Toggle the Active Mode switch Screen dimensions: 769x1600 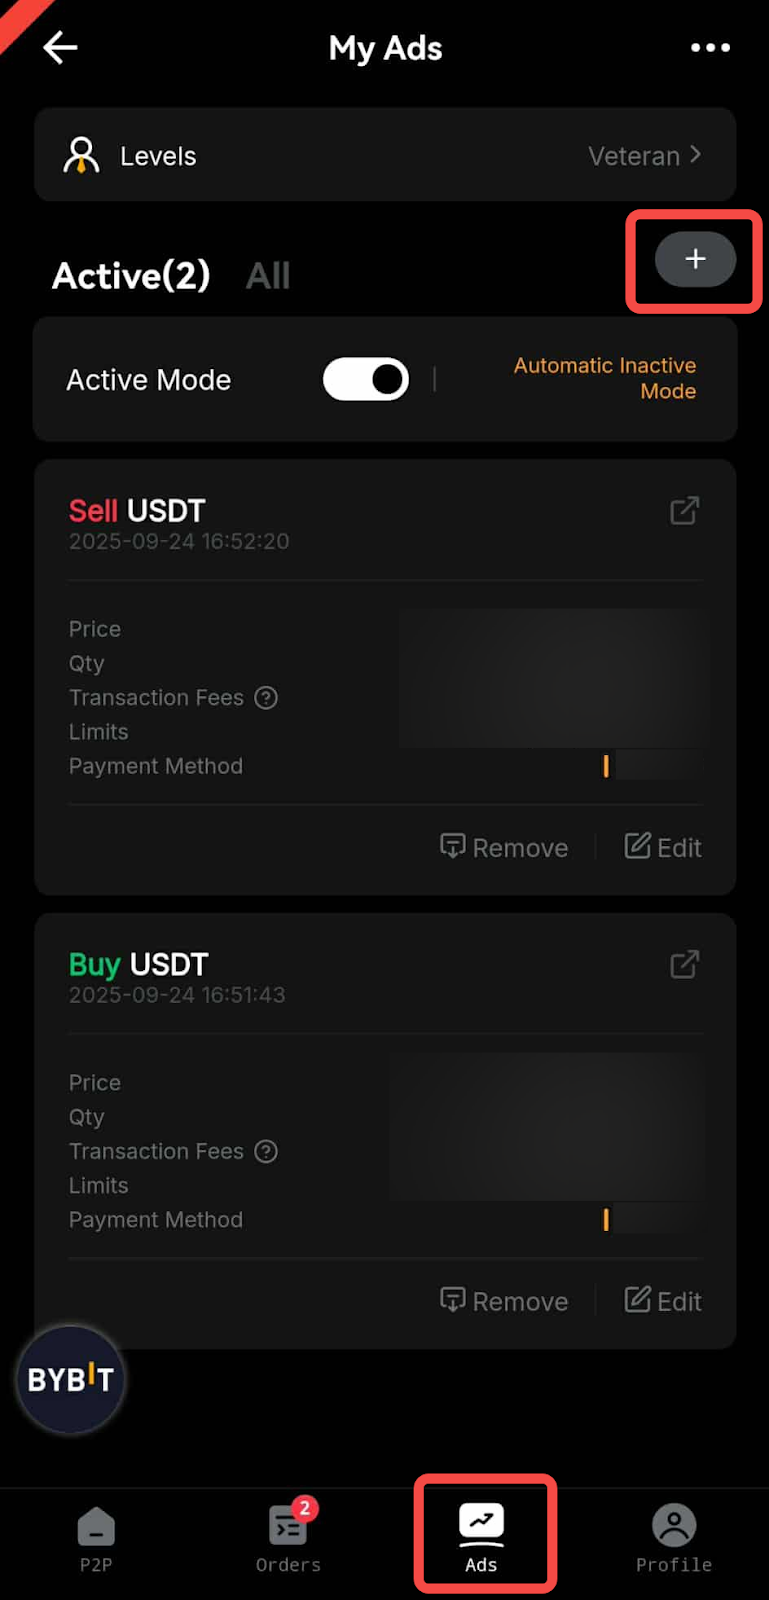click(x=366, y=380)
